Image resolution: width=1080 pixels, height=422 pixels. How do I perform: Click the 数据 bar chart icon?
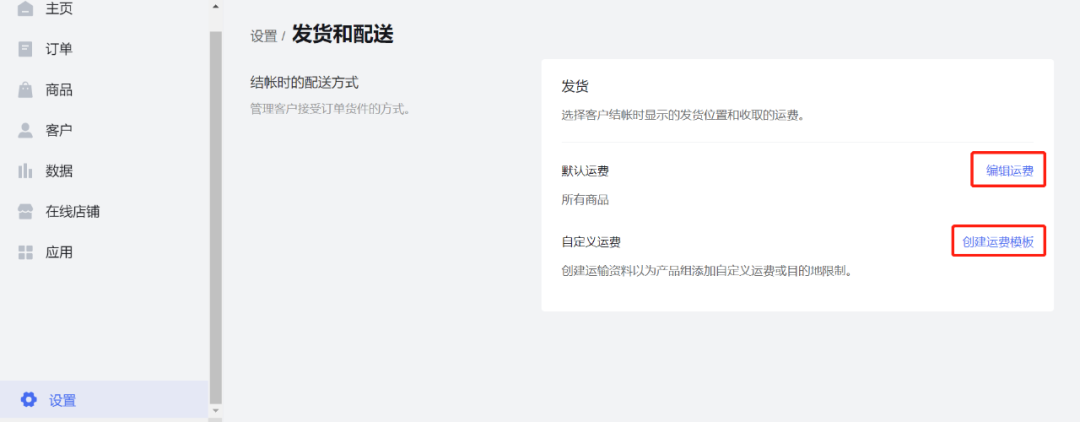click(25, 171)
